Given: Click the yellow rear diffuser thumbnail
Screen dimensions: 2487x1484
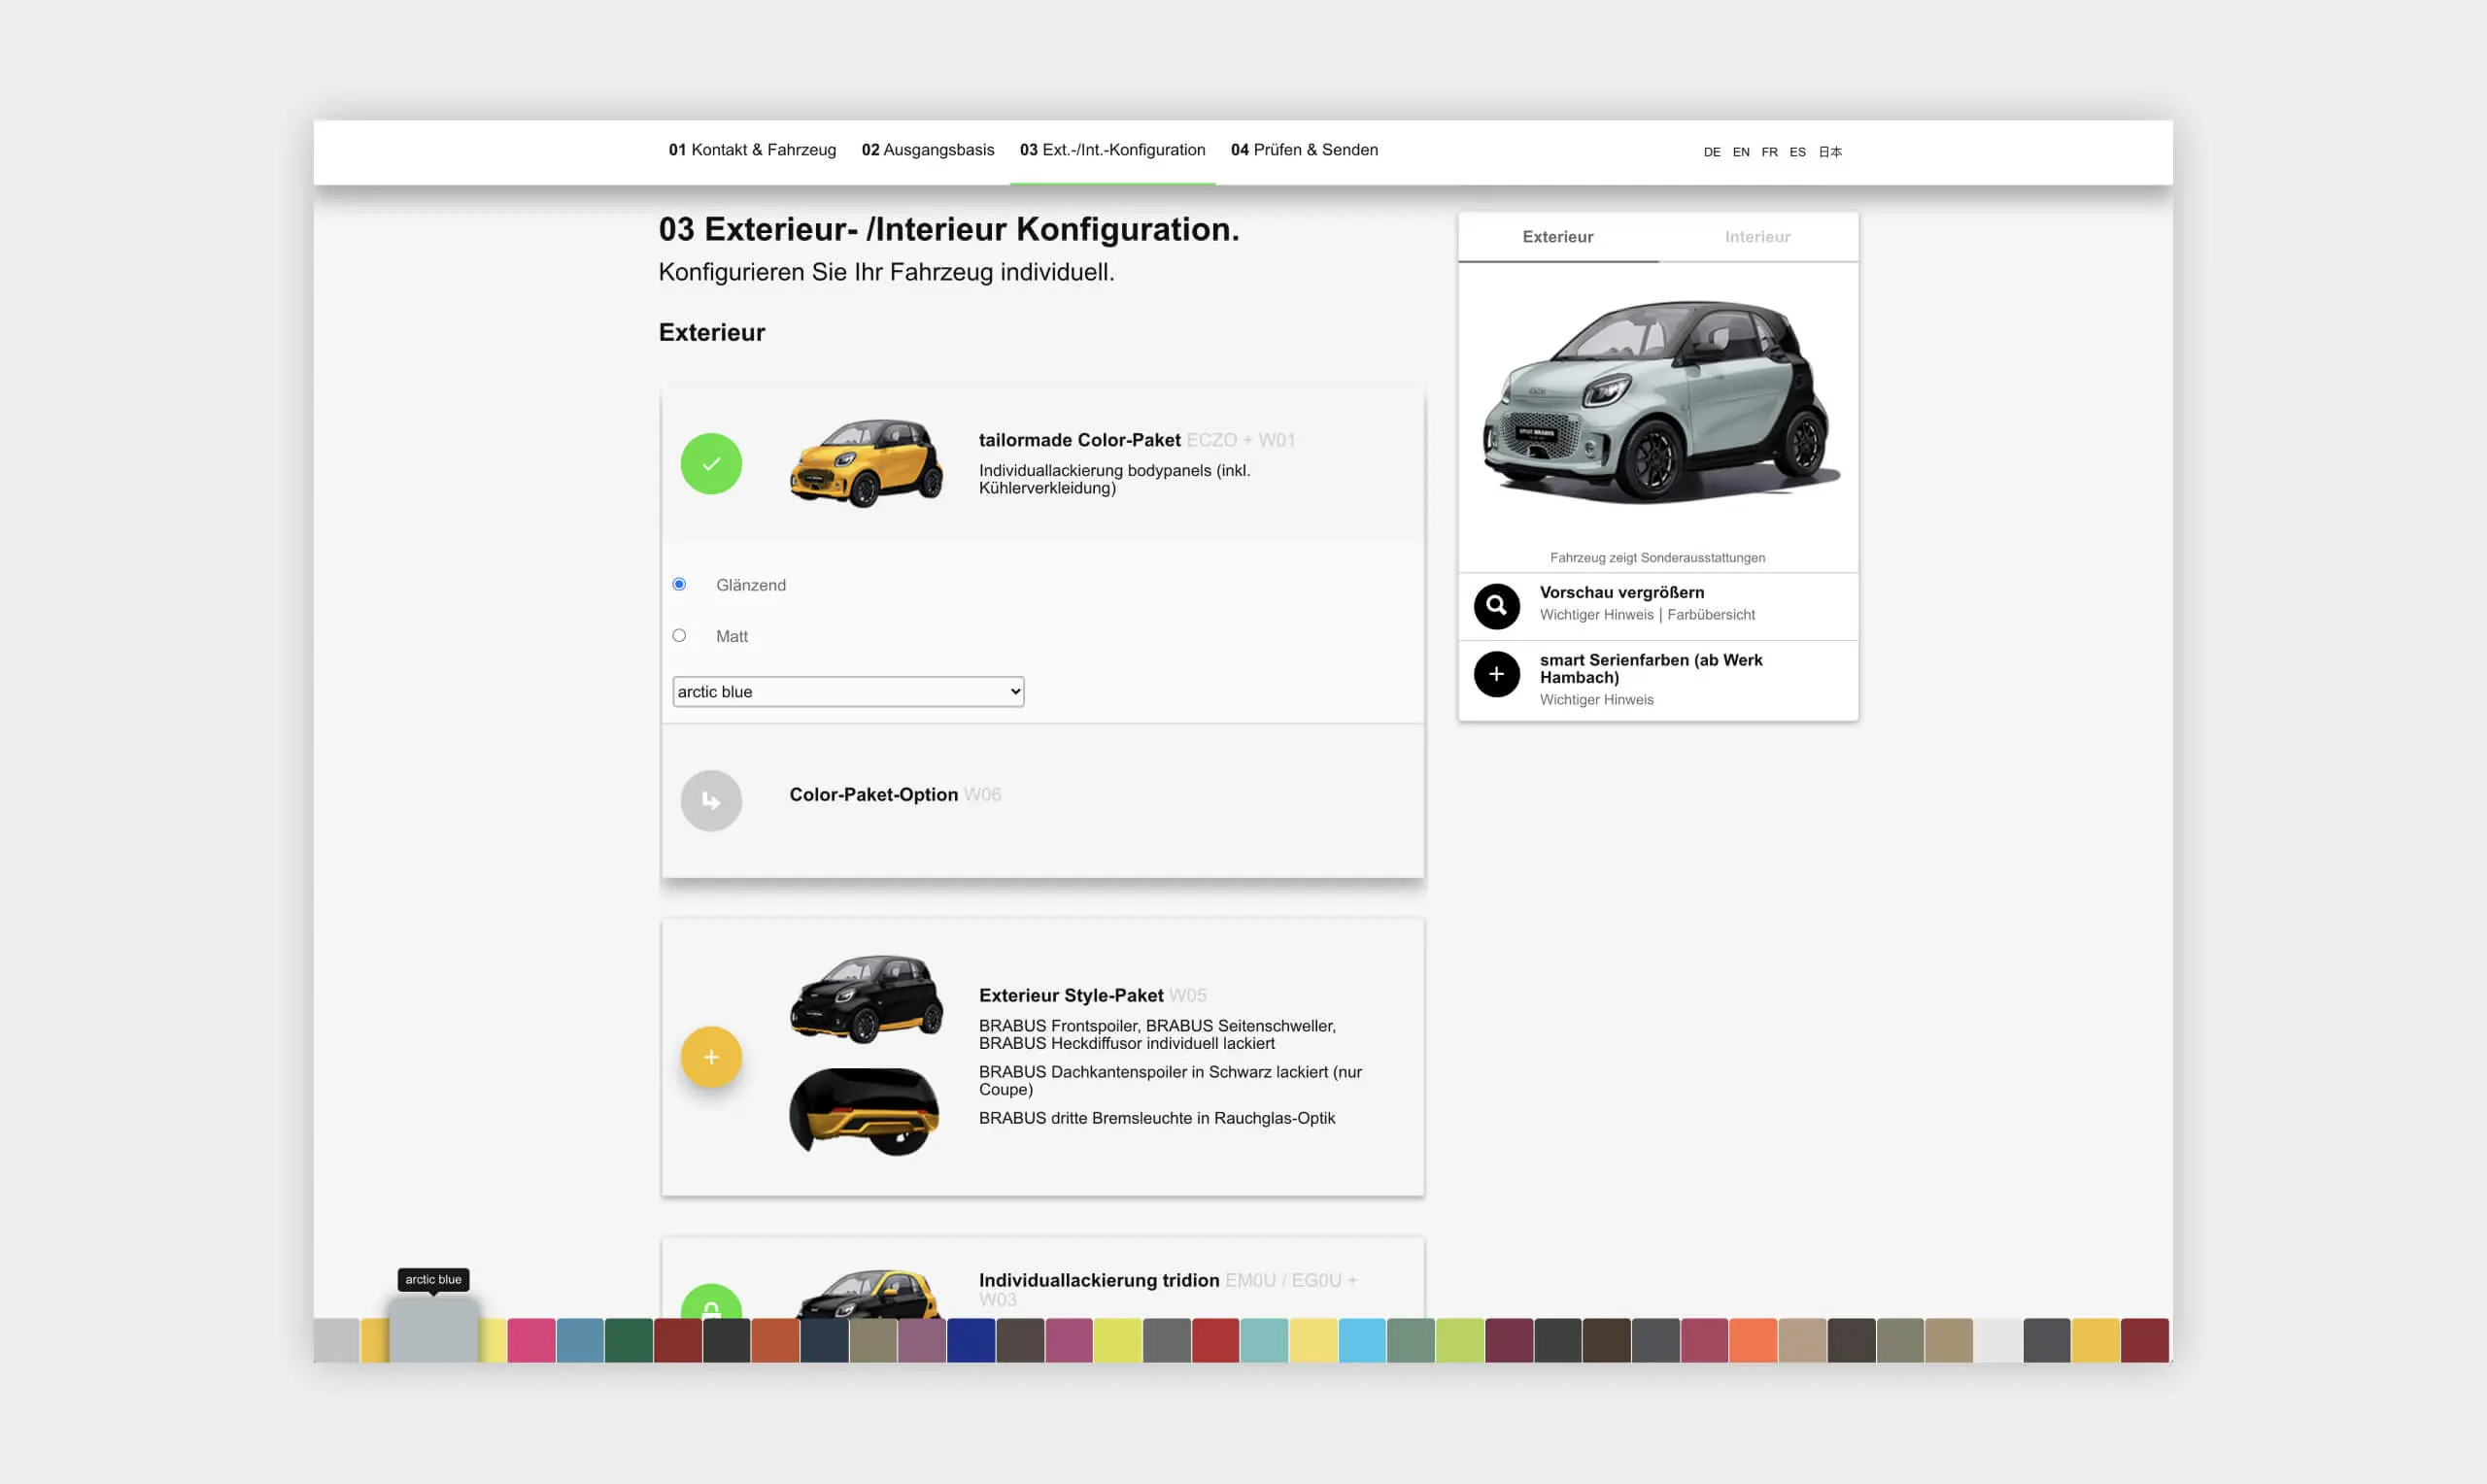Looking at the screenshot, I should pos(864,1111).
